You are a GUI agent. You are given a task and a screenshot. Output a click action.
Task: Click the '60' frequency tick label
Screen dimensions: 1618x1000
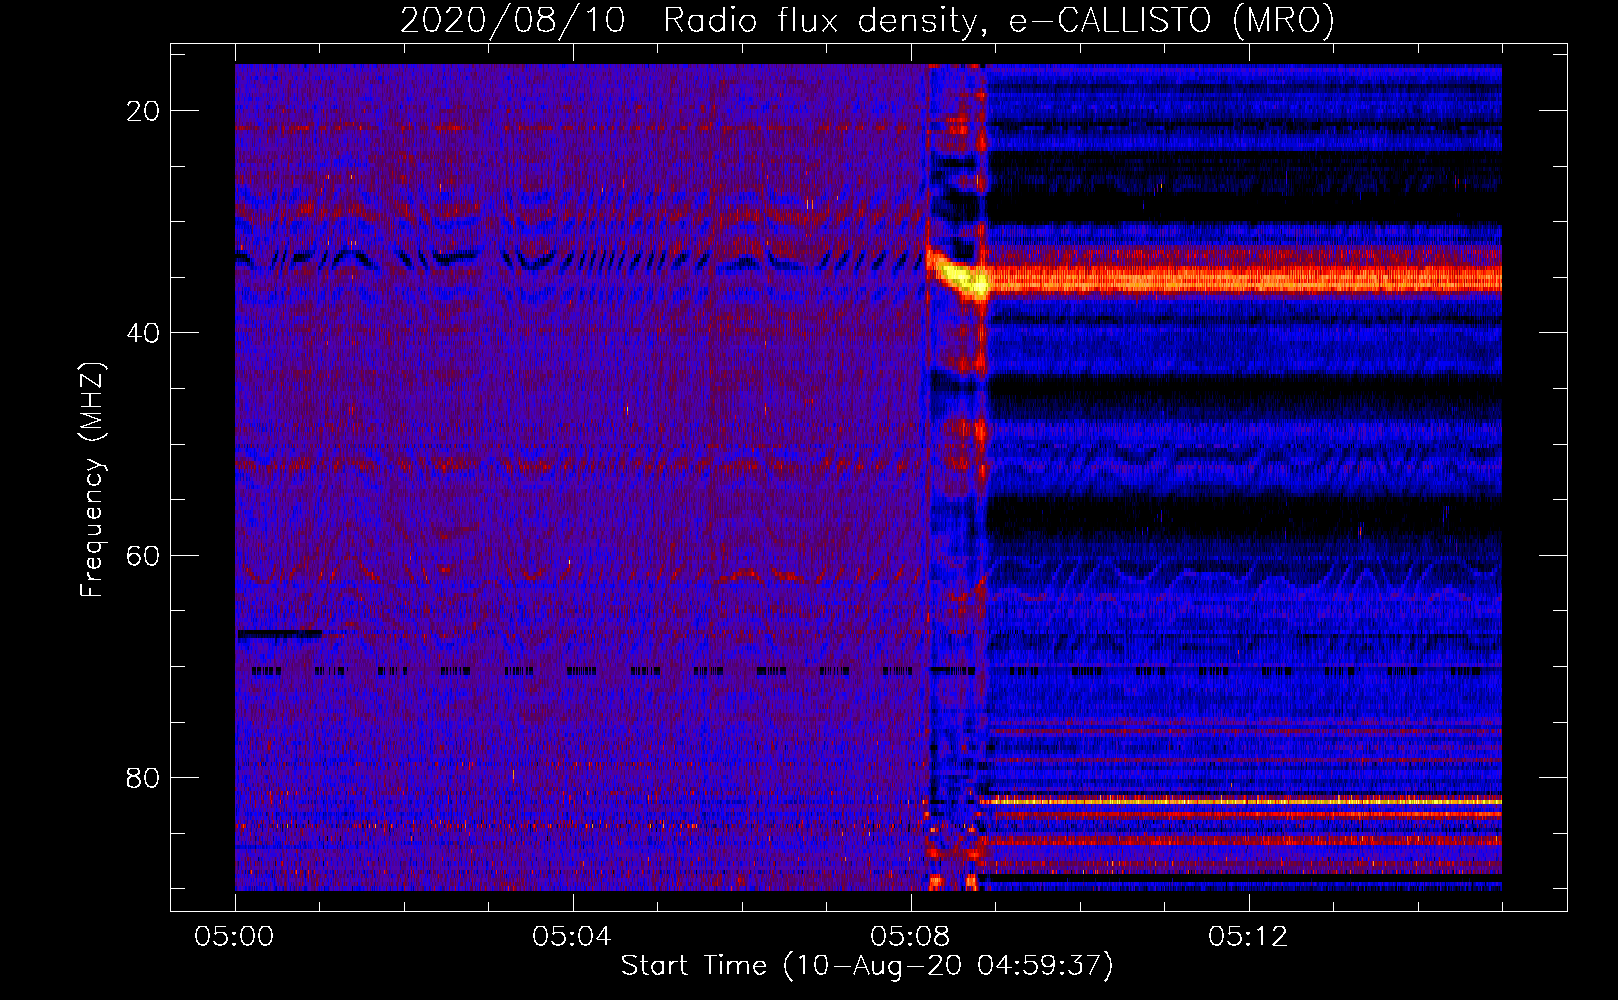[x=143, y=555]
